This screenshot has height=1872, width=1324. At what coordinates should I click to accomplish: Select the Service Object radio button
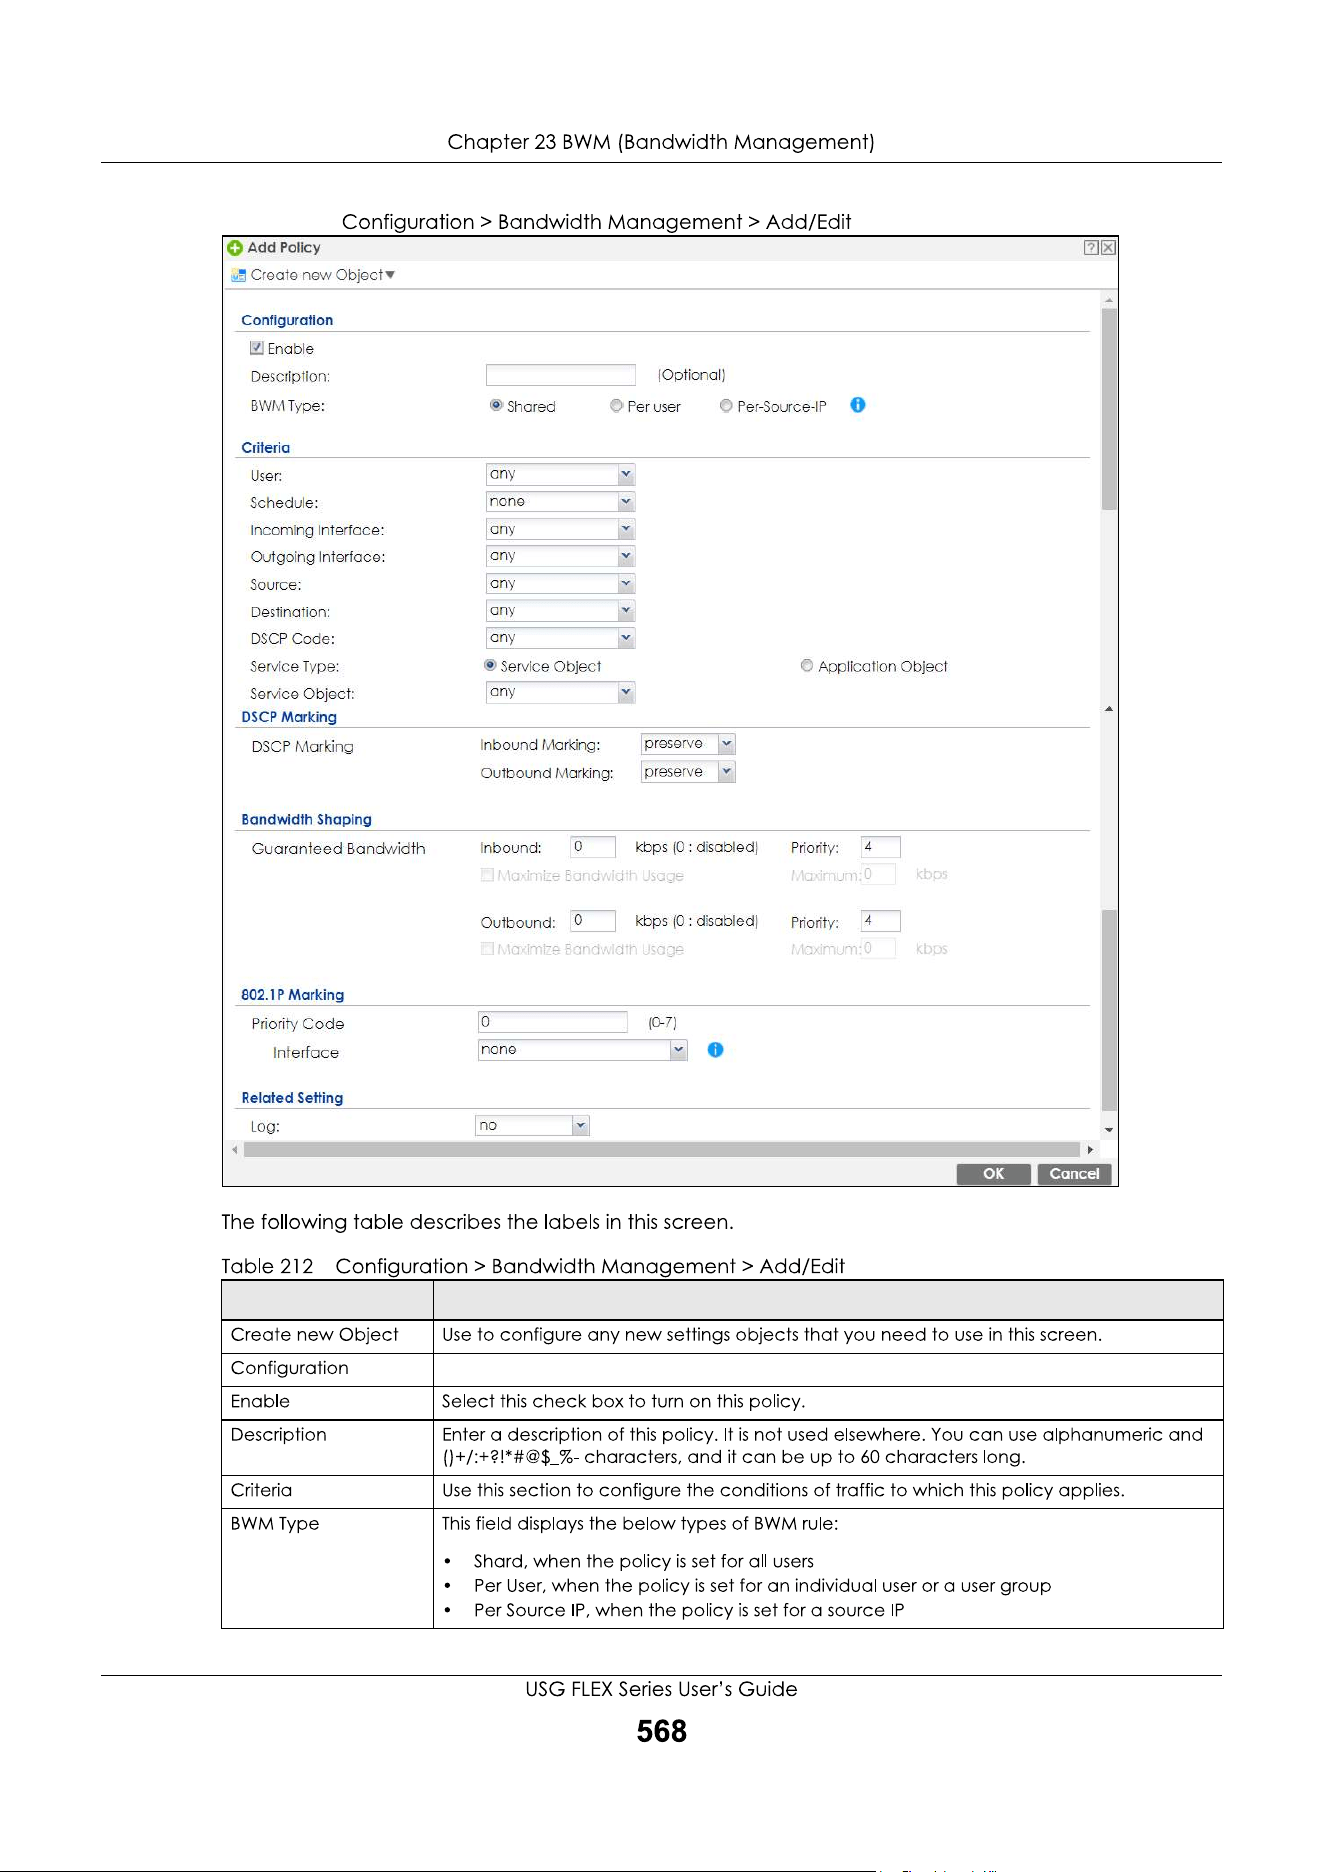490,665
